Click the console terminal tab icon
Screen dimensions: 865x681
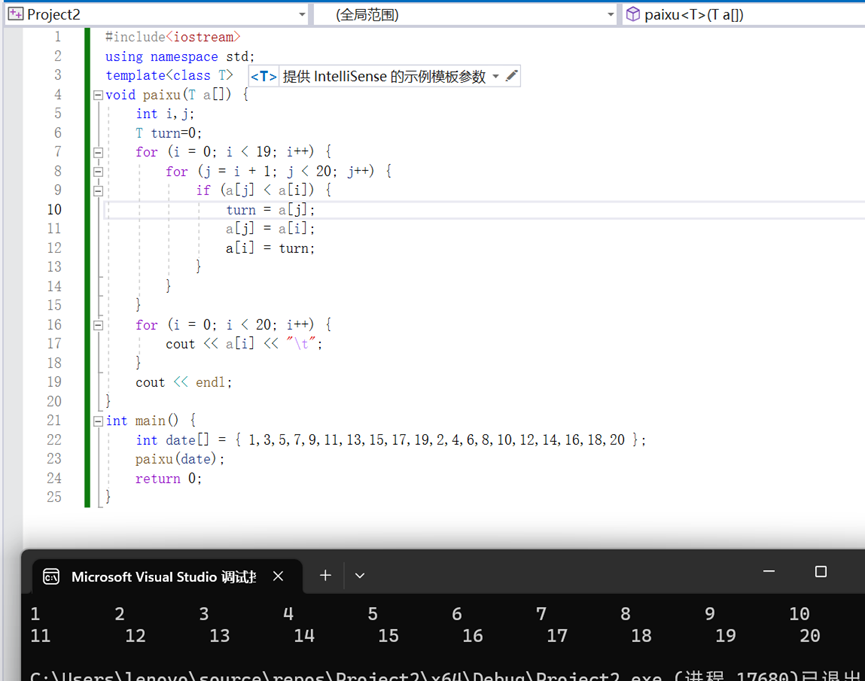click(x=51, y=577)
